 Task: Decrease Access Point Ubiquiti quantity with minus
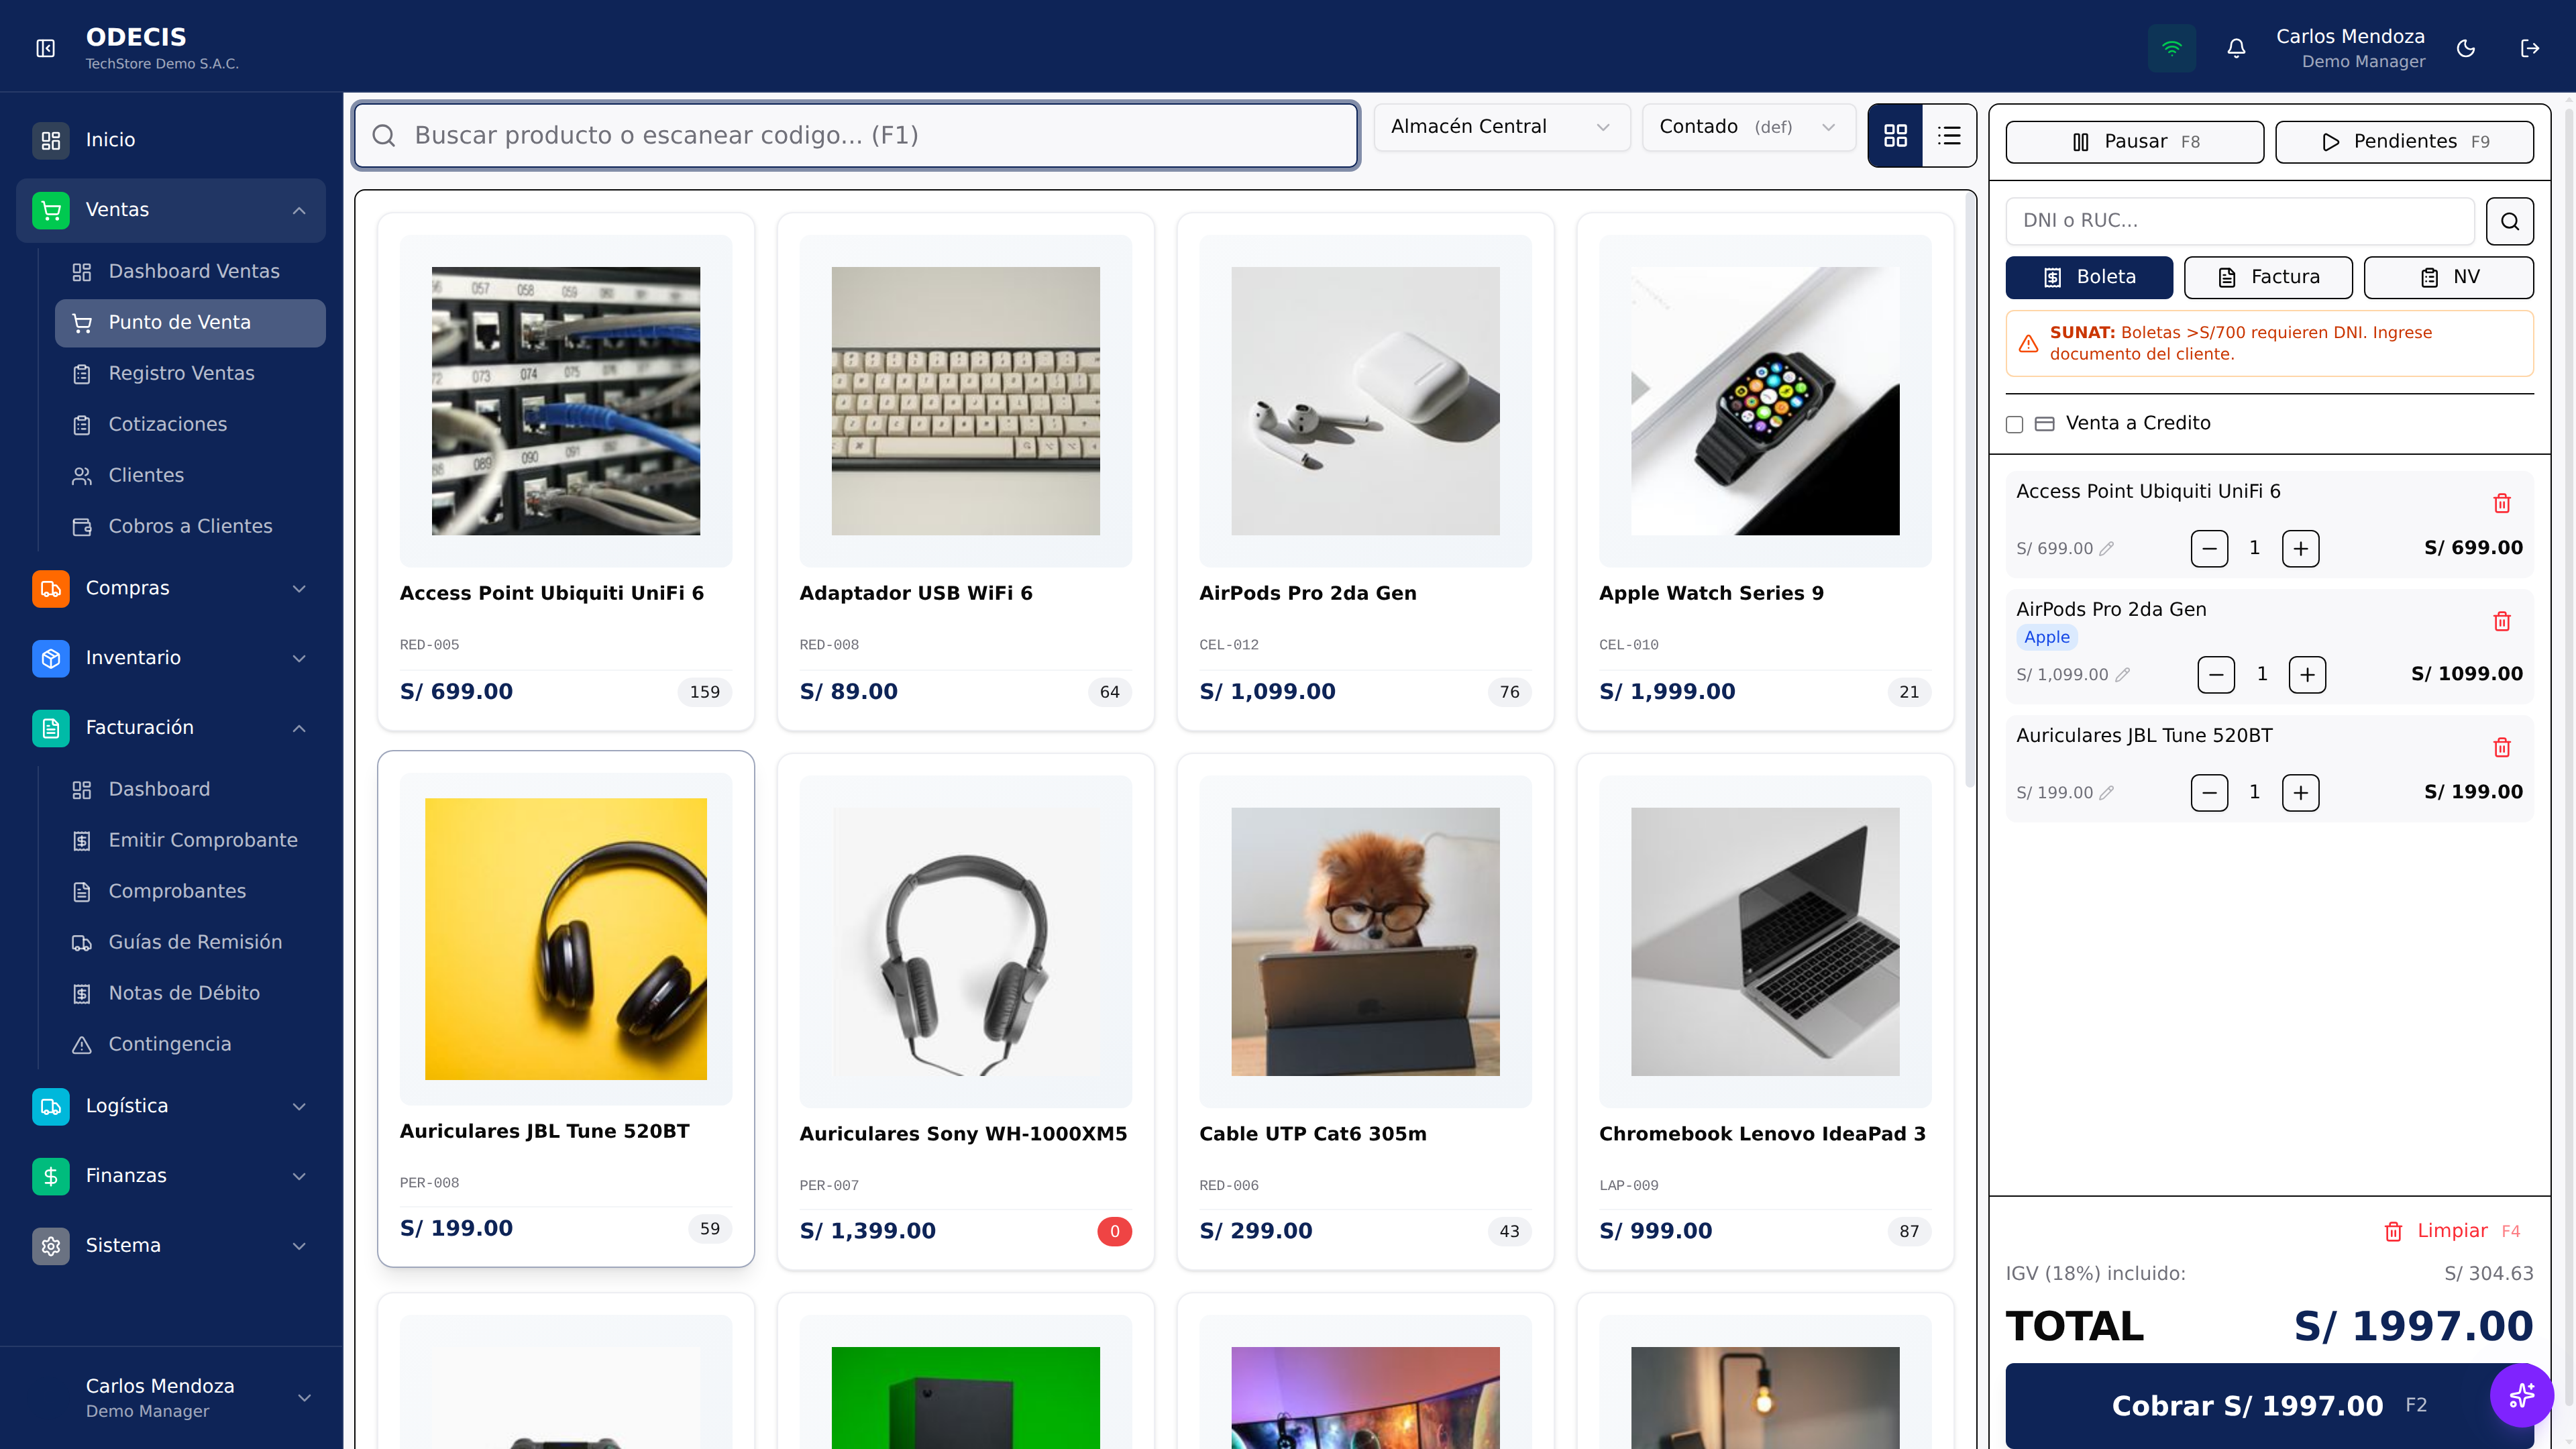pyautogui.click(x=2209, y=548)
